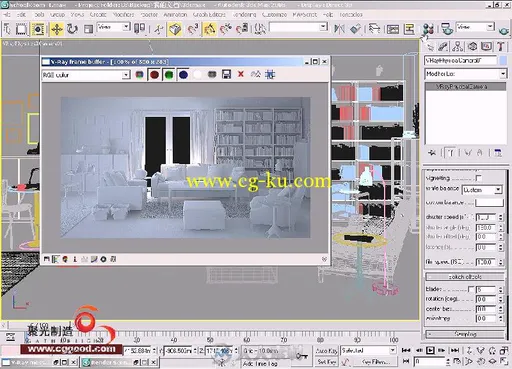This screenshot has width=512, height=369.
Task: Toggle the spinner snap button
Action: click(x=242, y=29)
